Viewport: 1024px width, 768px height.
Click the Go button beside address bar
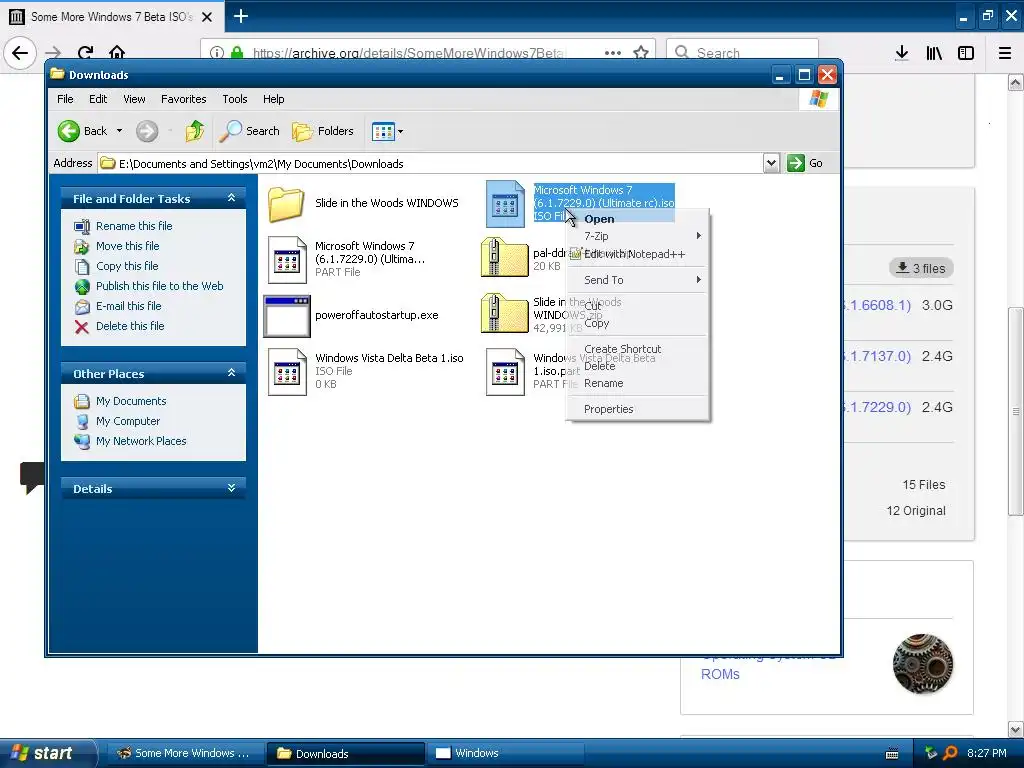pyautogui.click(x=805, y=163)
